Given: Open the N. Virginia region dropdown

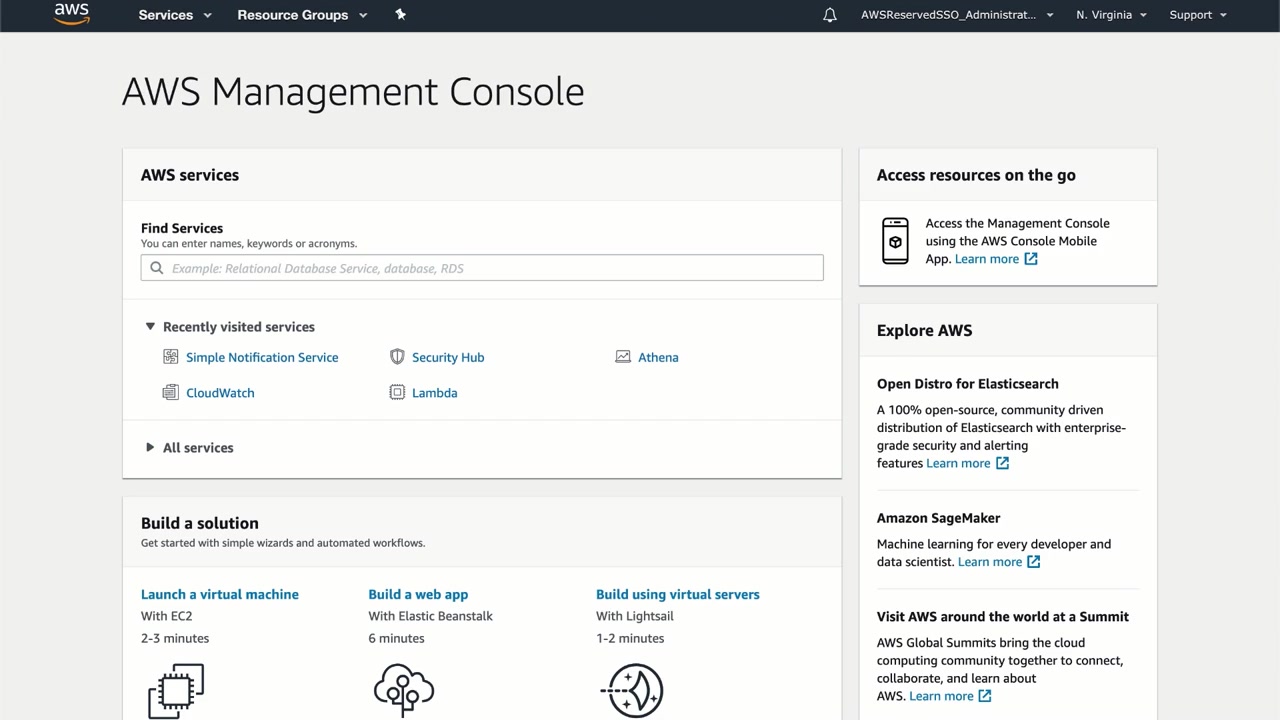Looking at the screenshot, I should coord(1111,15).
